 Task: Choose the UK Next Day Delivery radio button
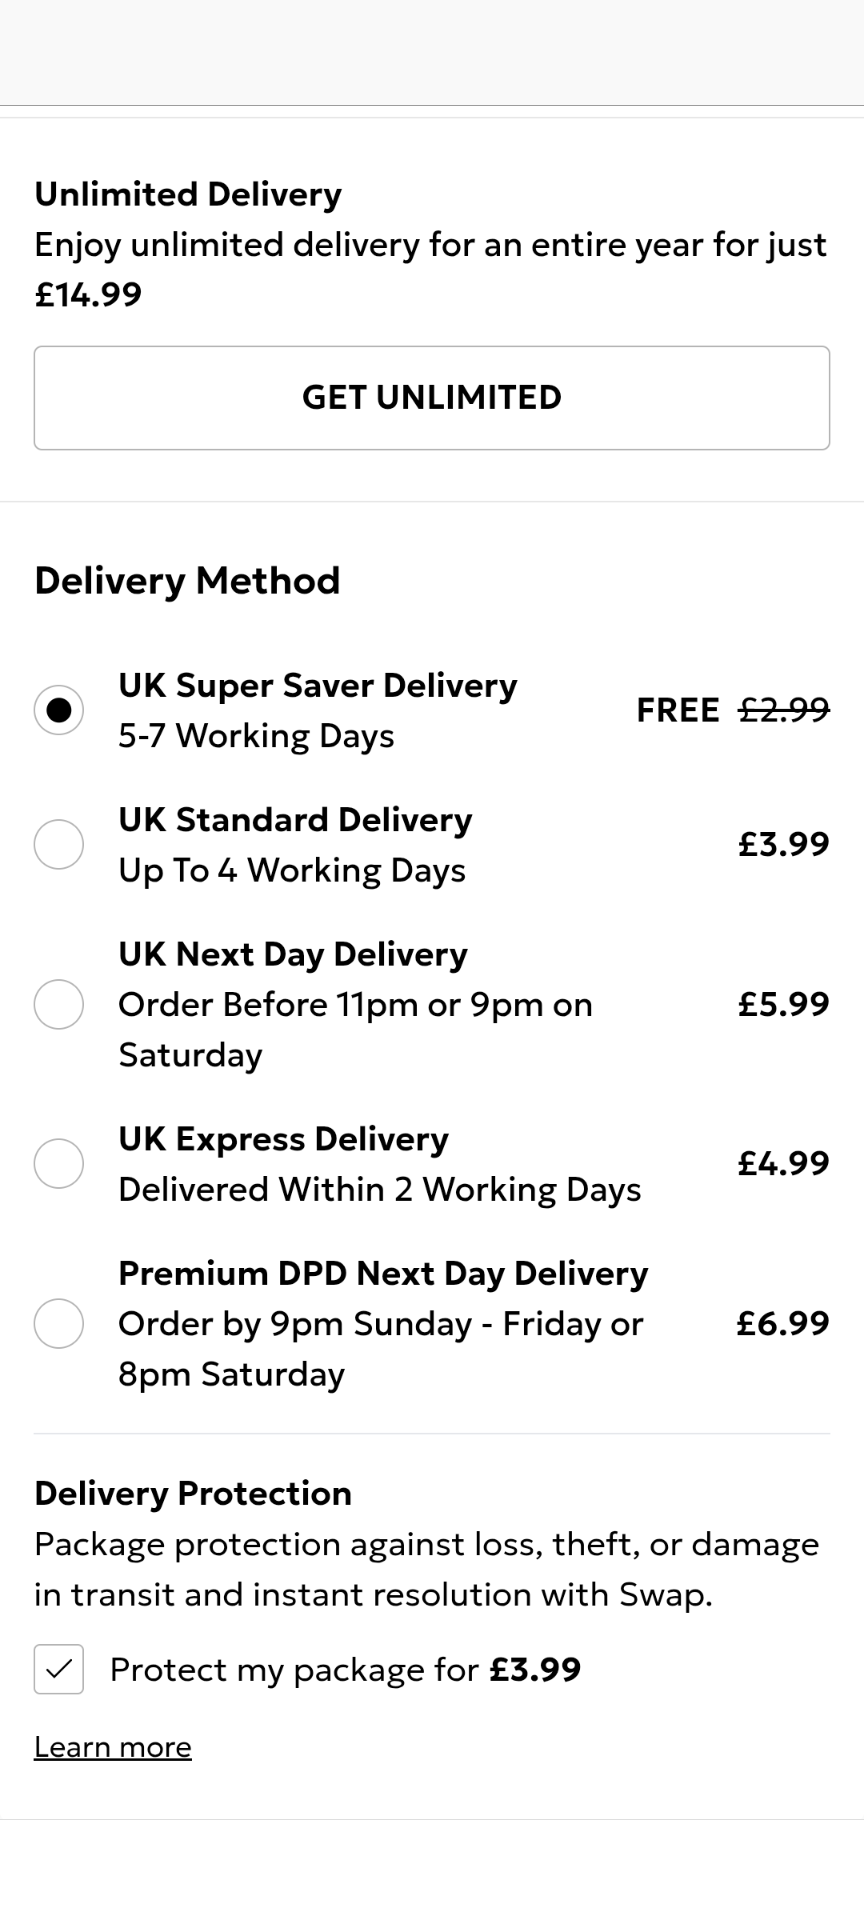pos(59,1004)
